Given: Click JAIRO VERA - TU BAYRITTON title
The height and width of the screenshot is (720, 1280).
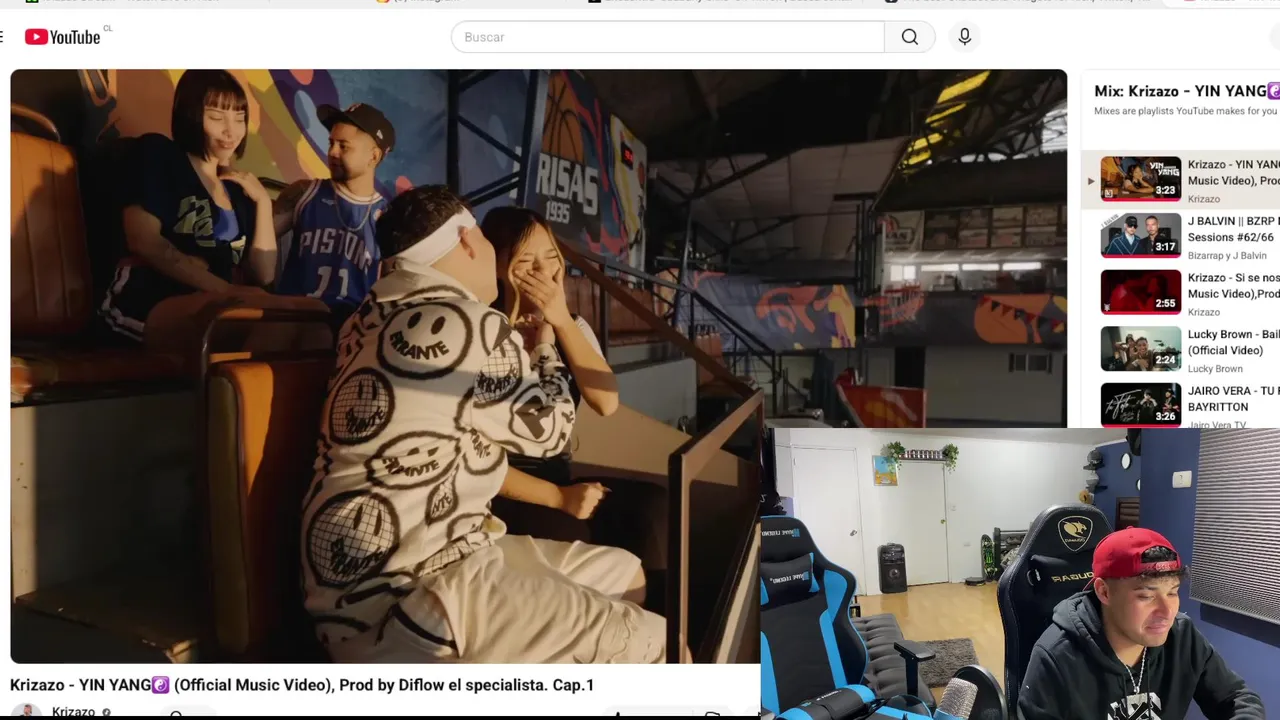Looking at the screenshot, I should (x=1233, y=398).
